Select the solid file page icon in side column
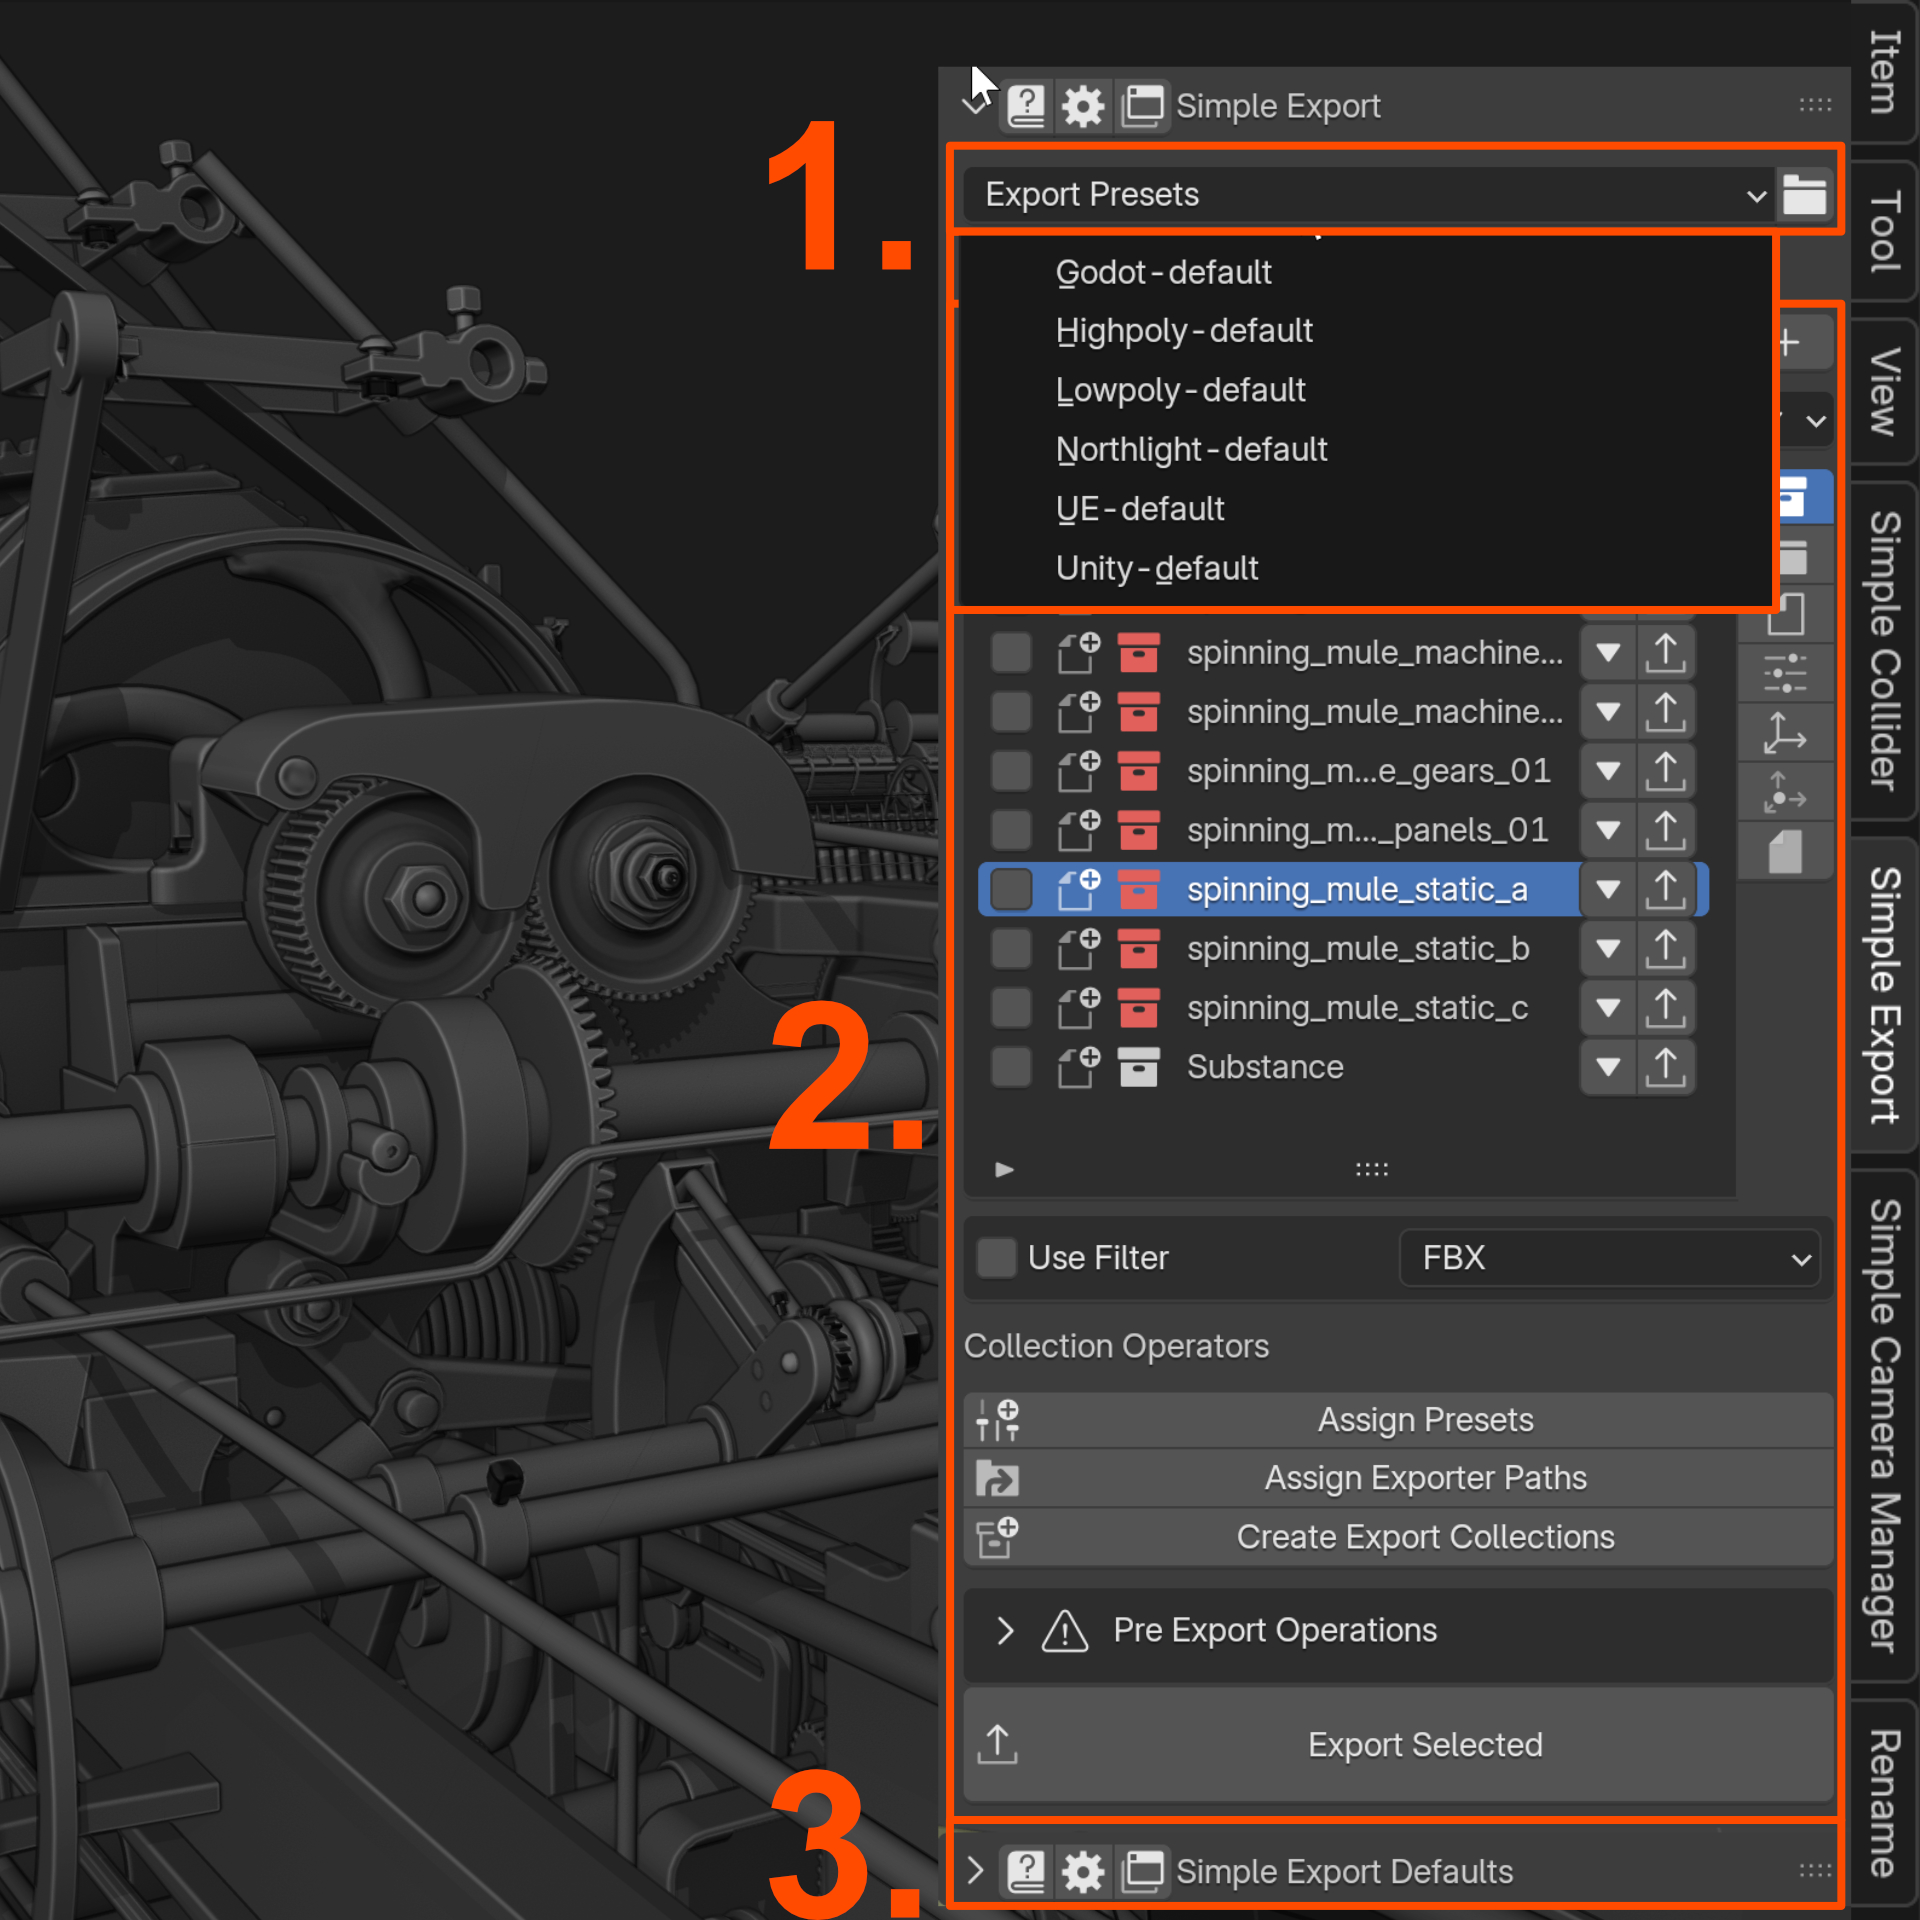This screenshot has width=1920, height=1920. click(1785, 852)
